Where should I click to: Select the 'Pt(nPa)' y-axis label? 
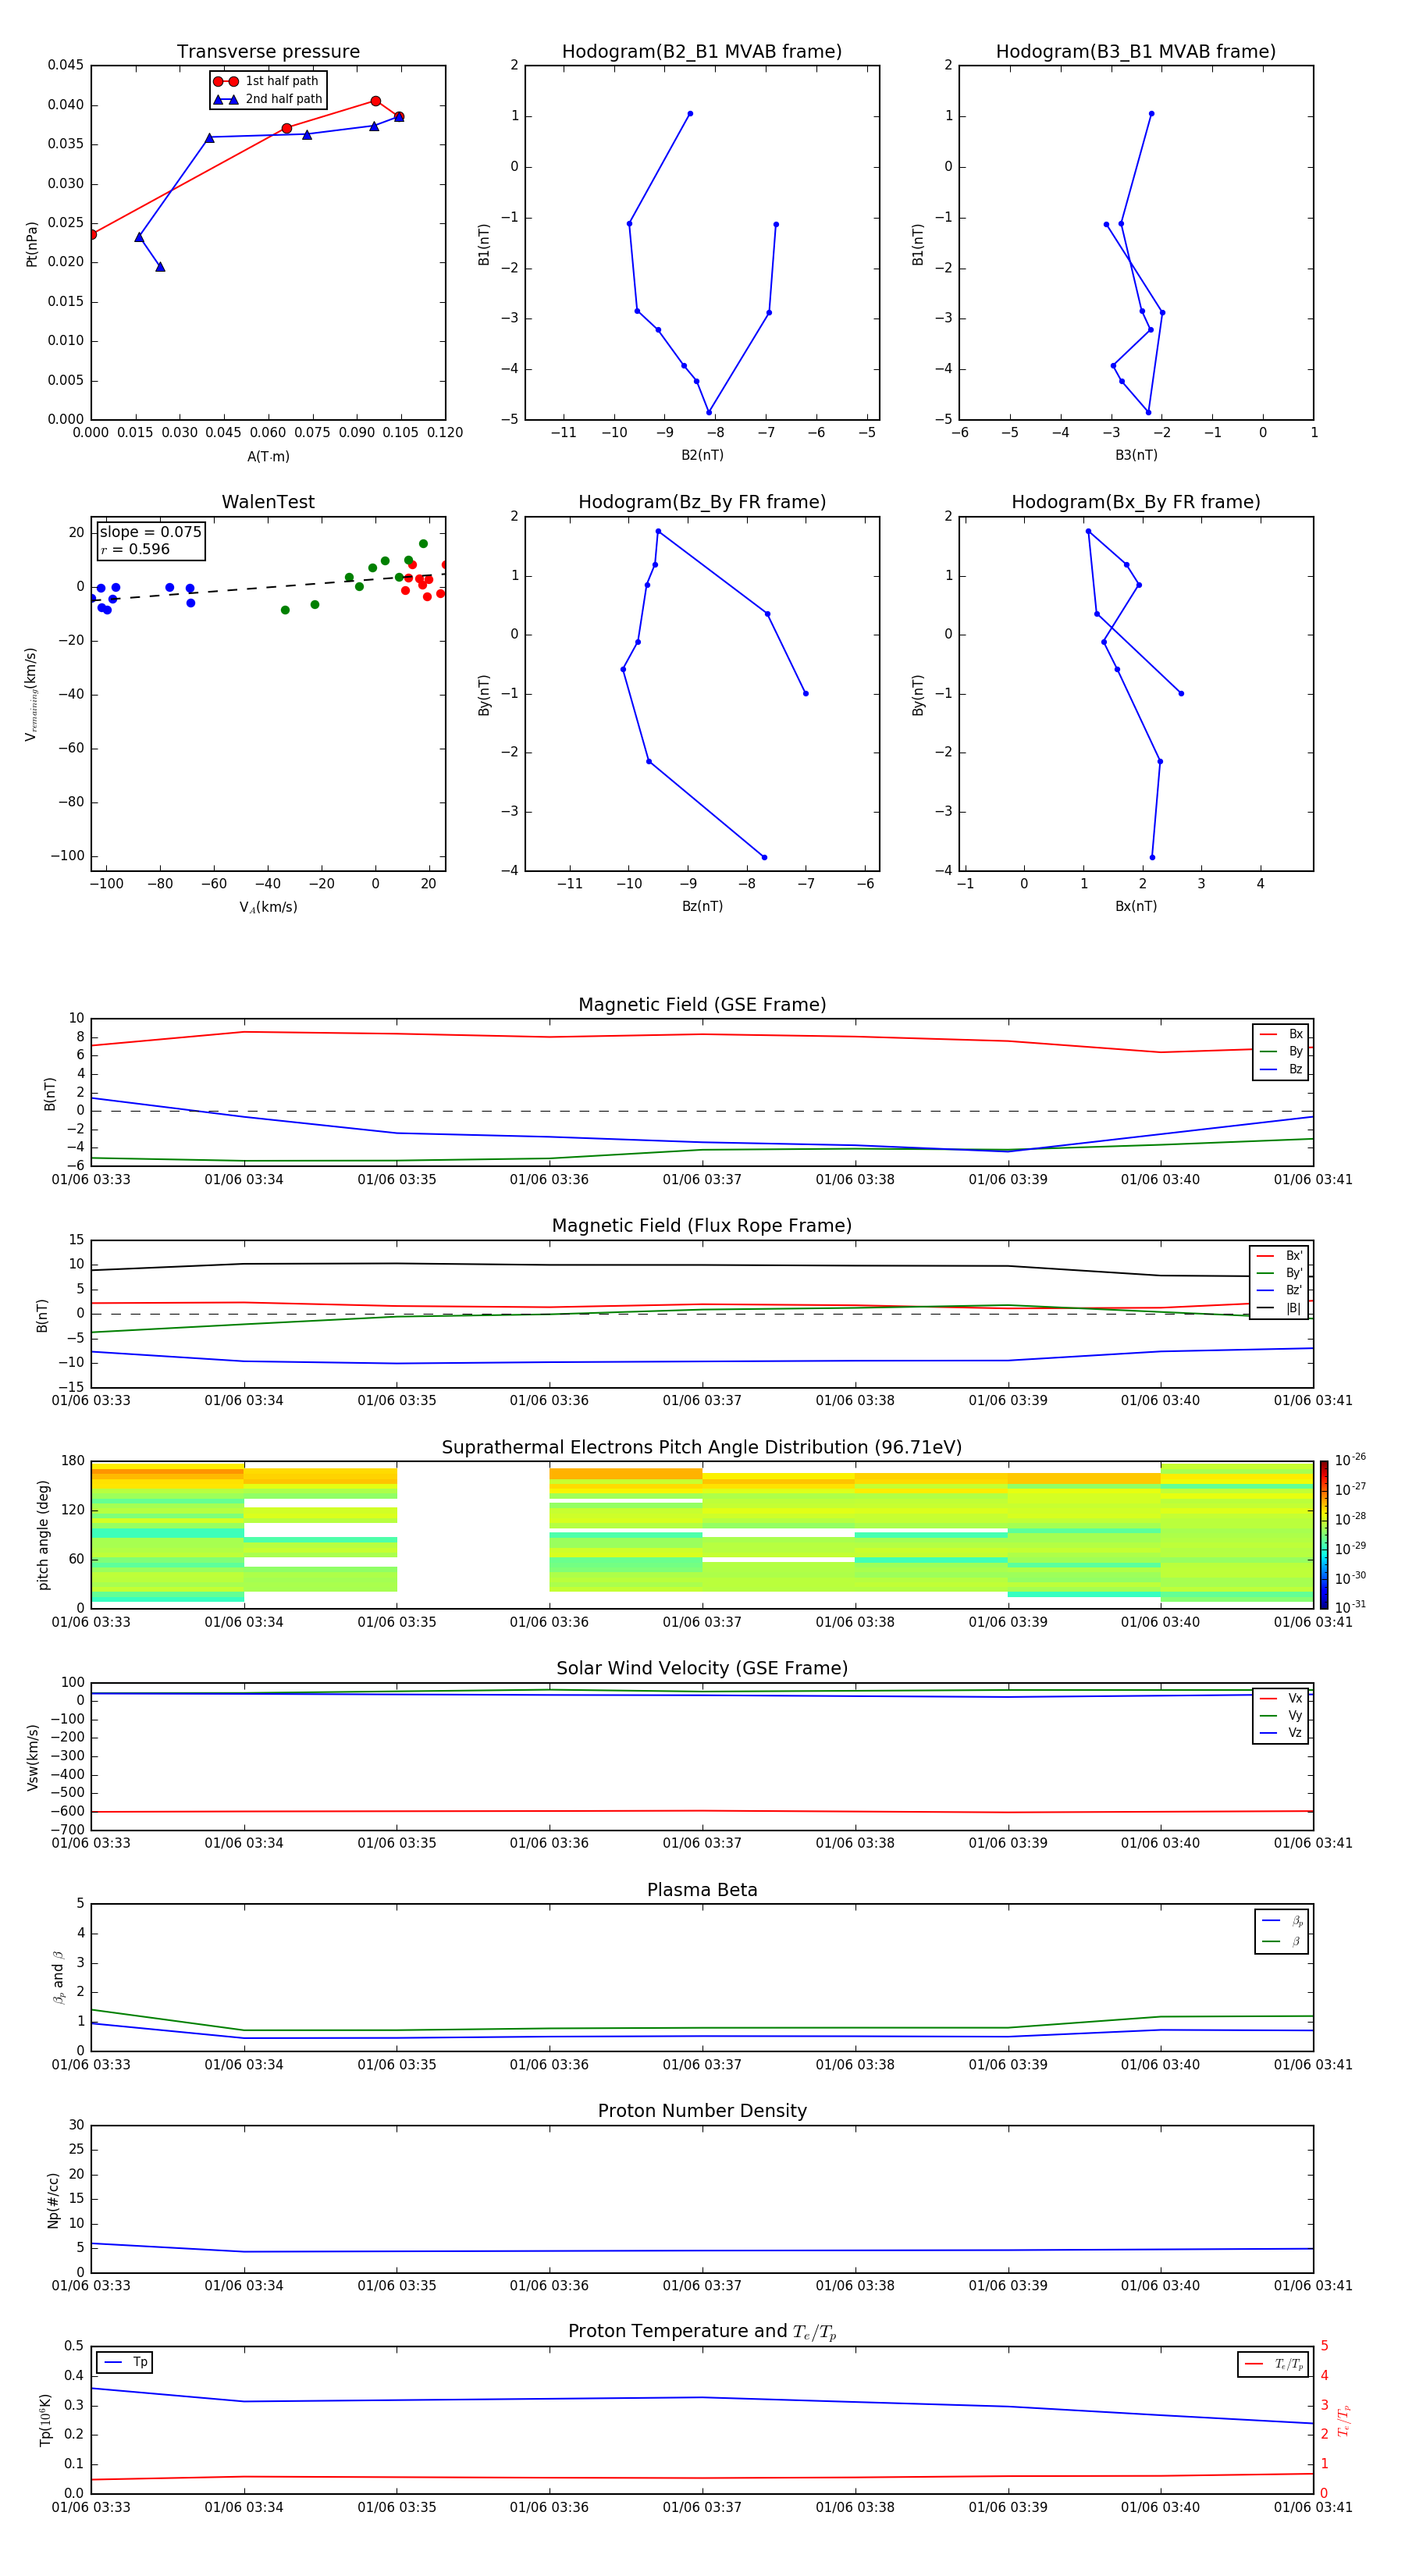click(32, 244)
